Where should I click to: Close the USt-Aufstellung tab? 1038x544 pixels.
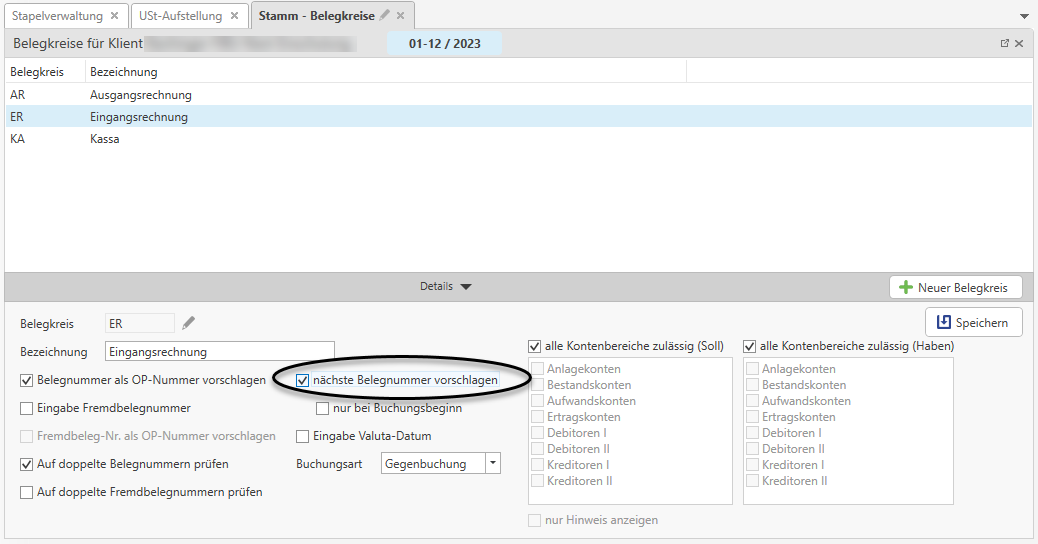(x=234, y=16)
